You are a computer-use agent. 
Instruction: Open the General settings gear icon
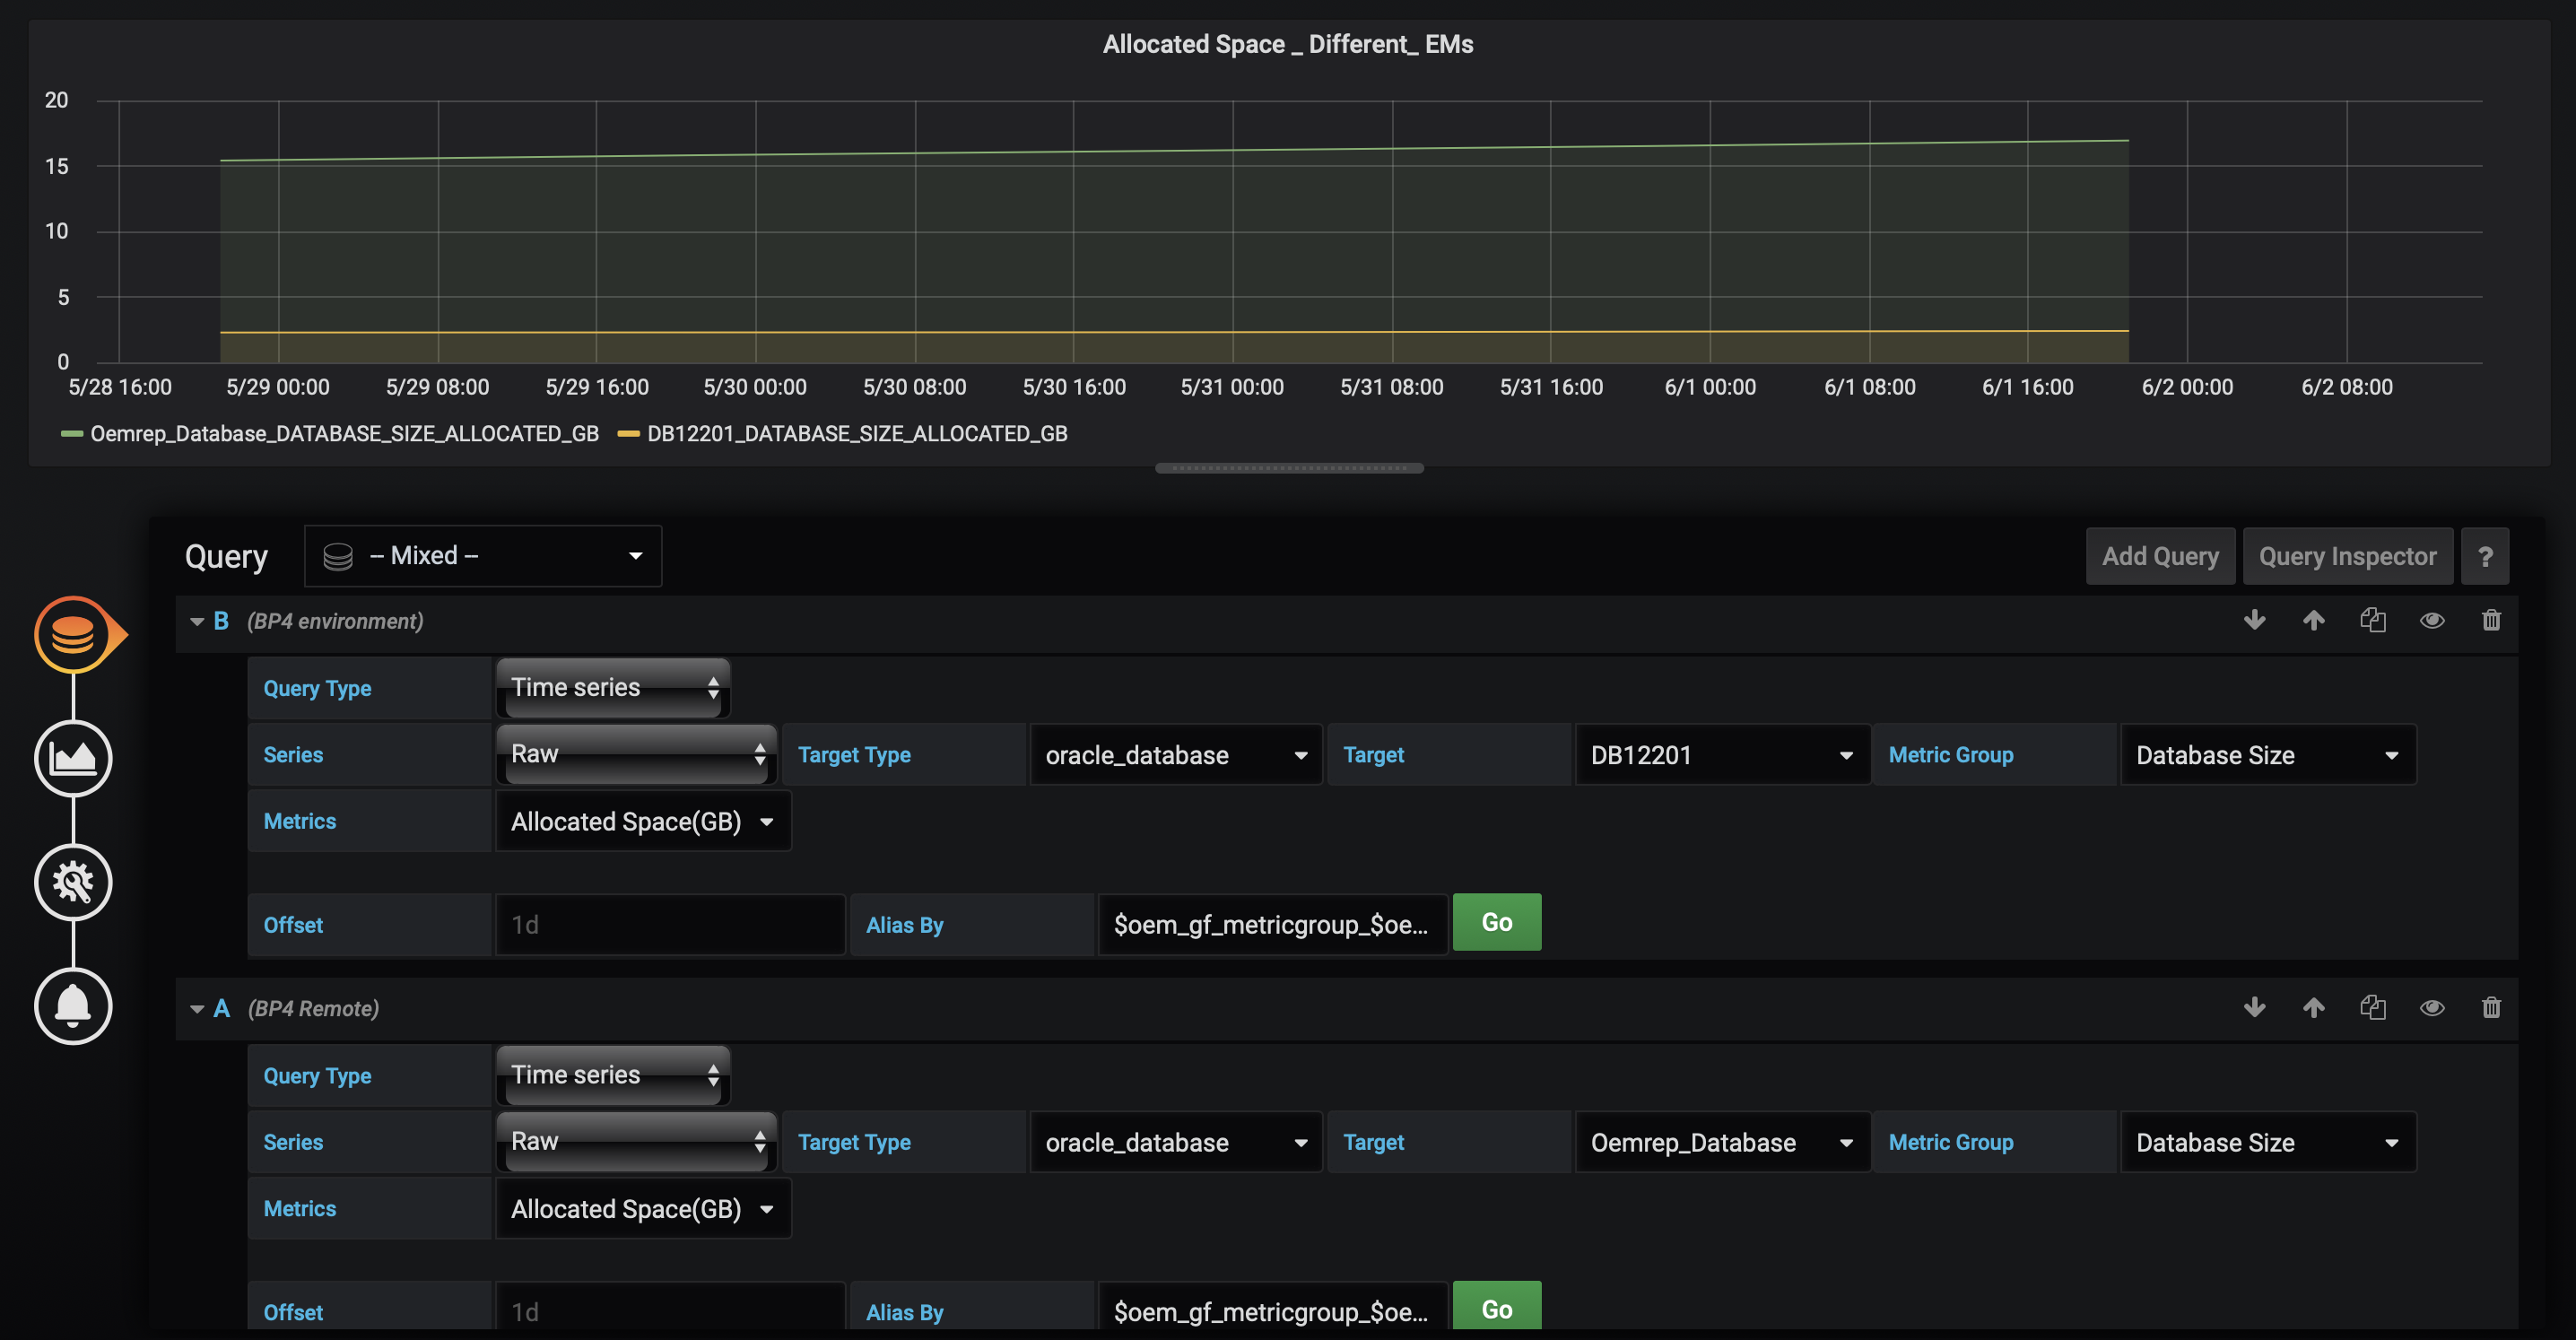tap(74, 882)
